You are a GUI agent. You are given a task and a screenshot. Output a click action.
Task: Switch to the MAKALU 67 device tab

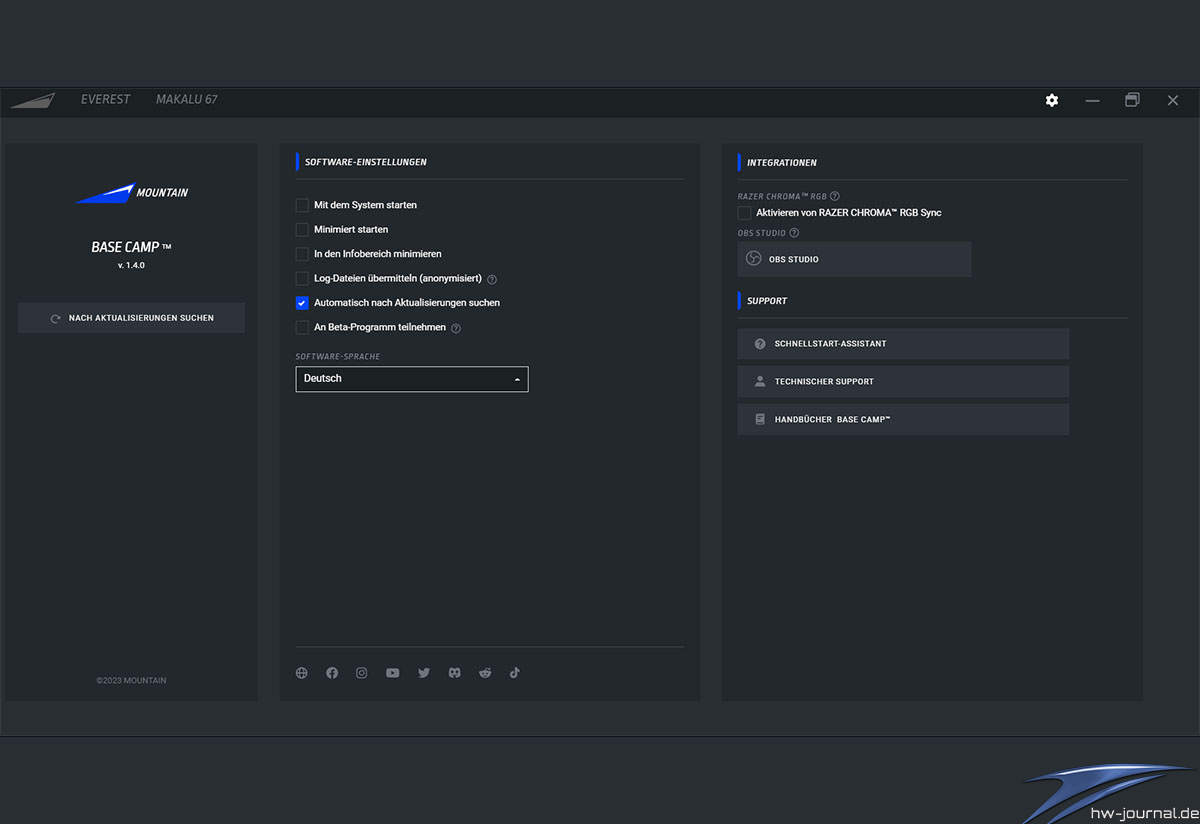[x=187, y=100]
